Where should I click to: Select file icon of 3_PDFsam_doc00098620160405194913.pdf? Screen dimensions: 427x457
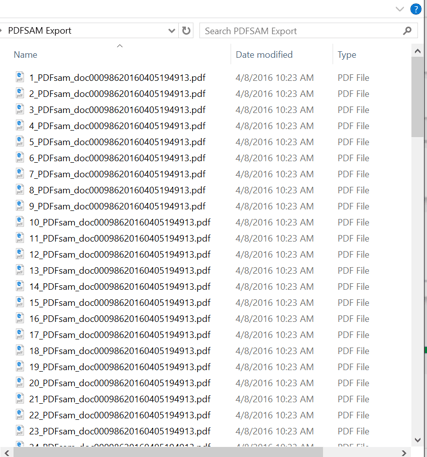click(x=20, y=109)
